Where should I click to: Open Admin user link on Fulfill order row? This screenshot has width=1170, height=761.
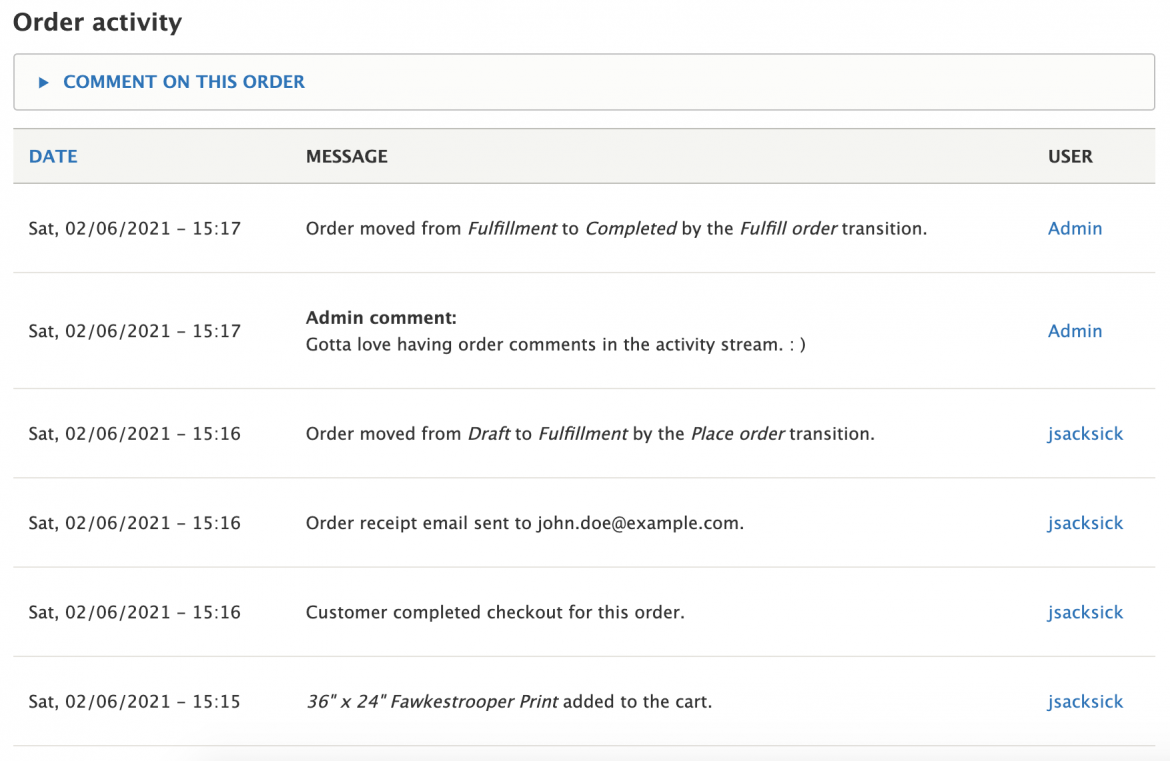pyautogui.click(x=1074, y=228)
